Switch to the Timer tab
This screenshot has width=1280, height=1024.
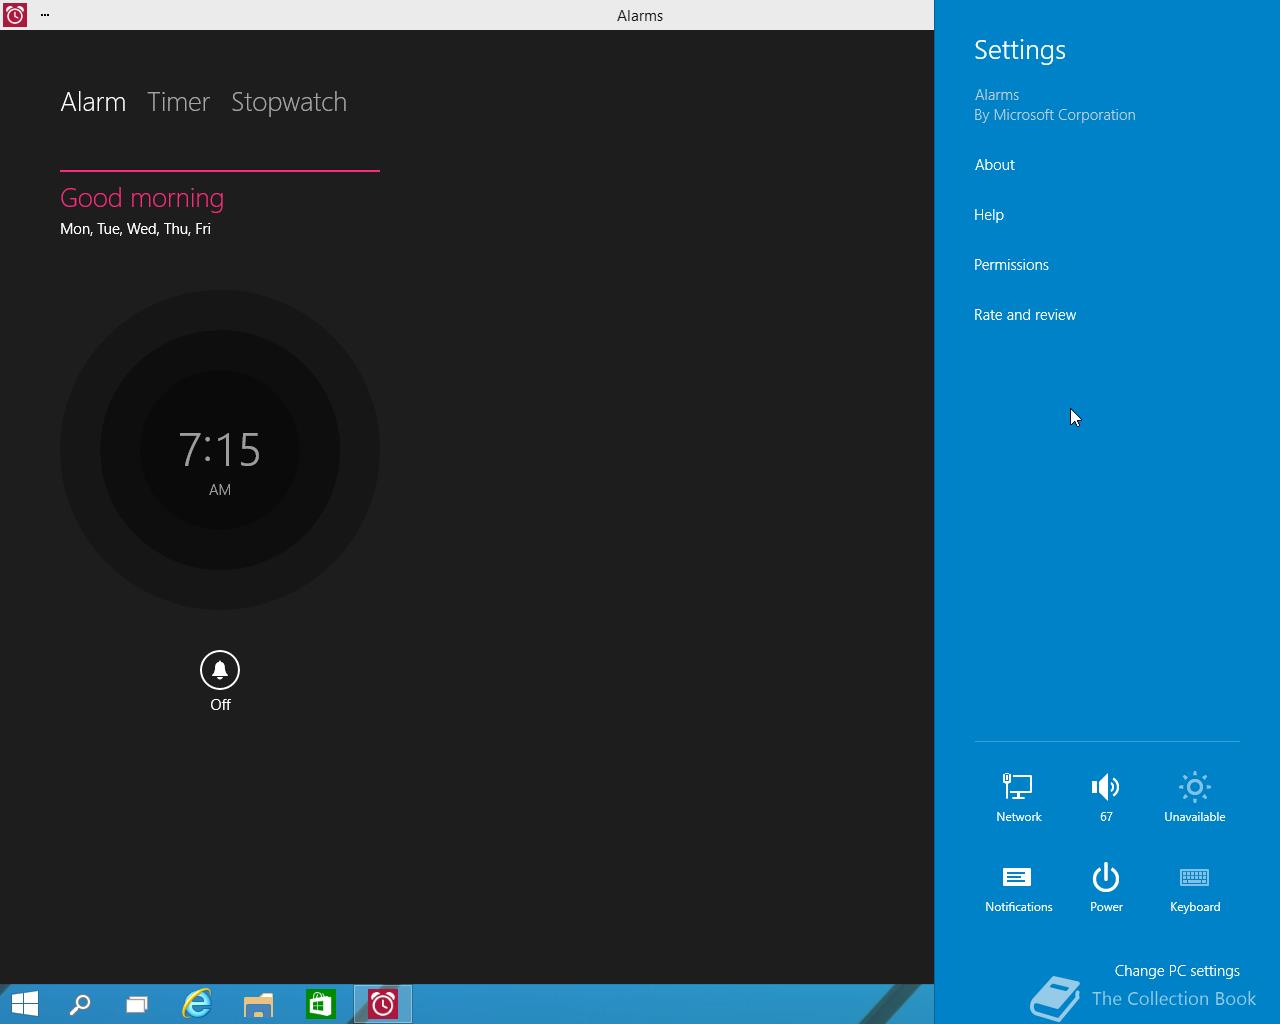click(x=178, y=102)
